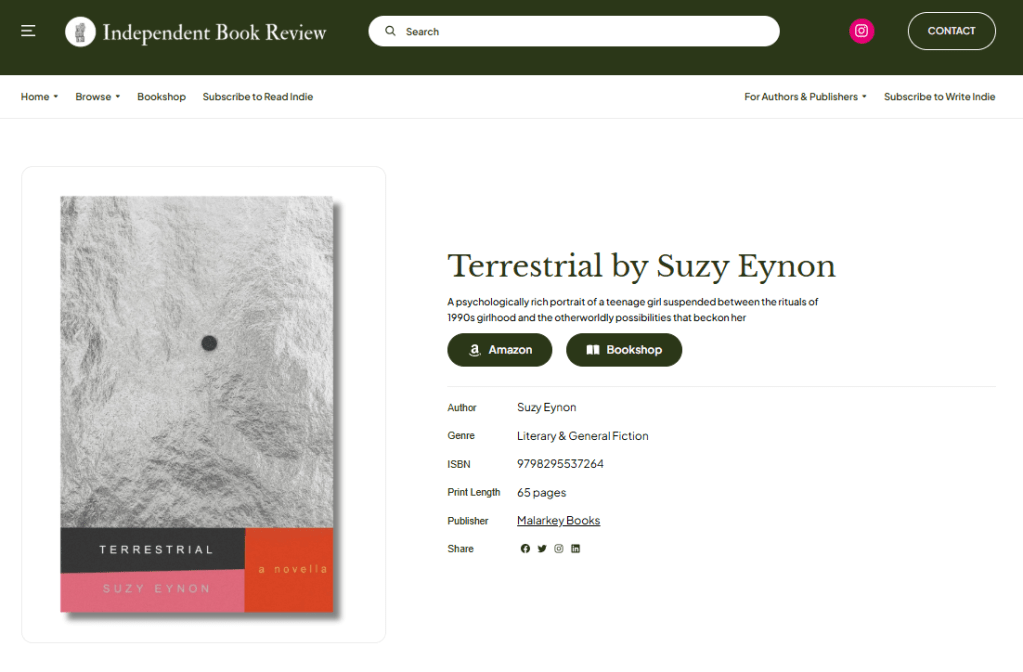Viewport: 1023px width, 672px height.
Task: Open Subscribe to Write Indie
Action: [939, 97]
